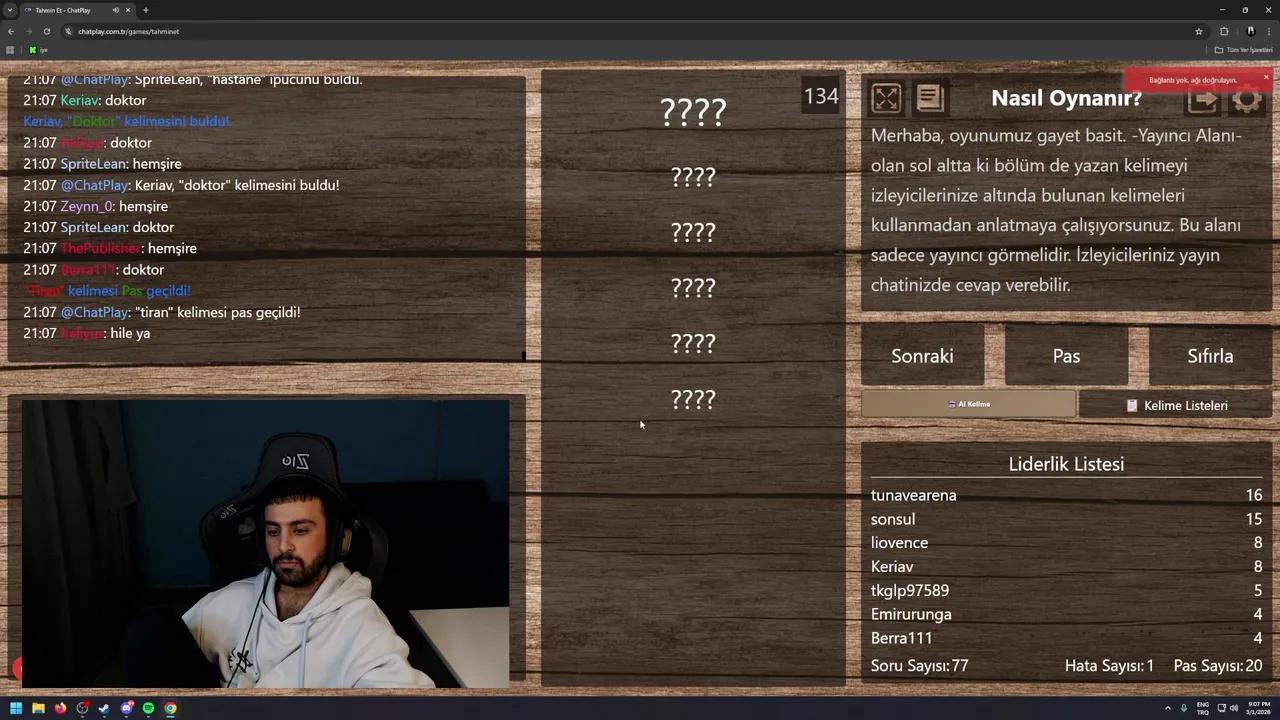Click the browser back navigation arrow

(x=10, y=31)
